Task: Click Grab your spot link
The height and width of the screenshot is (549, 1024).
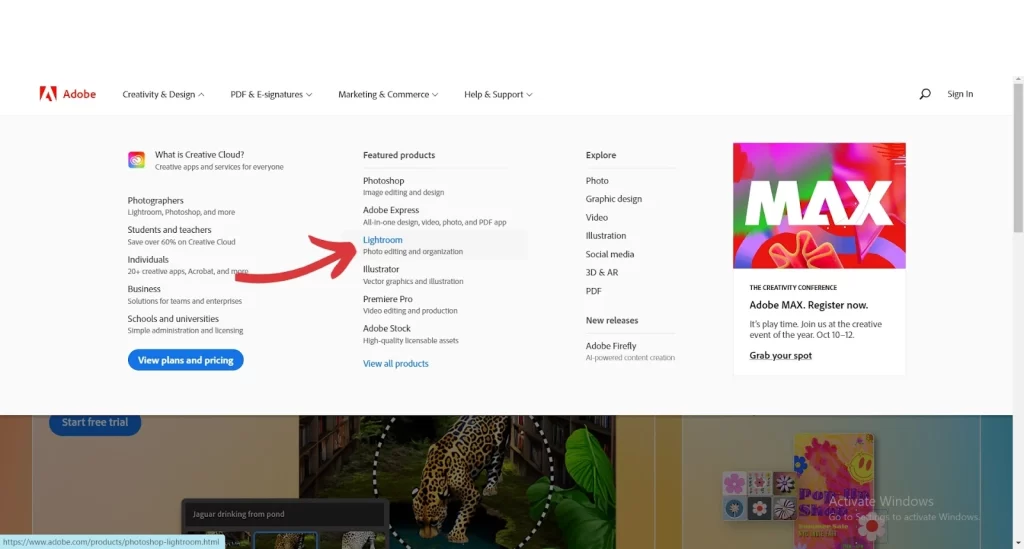Action: pos(780,356)
